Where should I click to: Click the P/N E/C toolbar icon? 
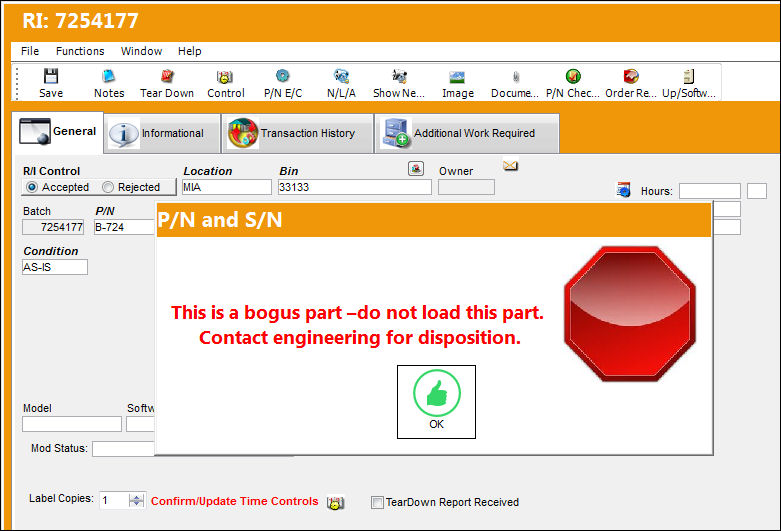[283, 76]
